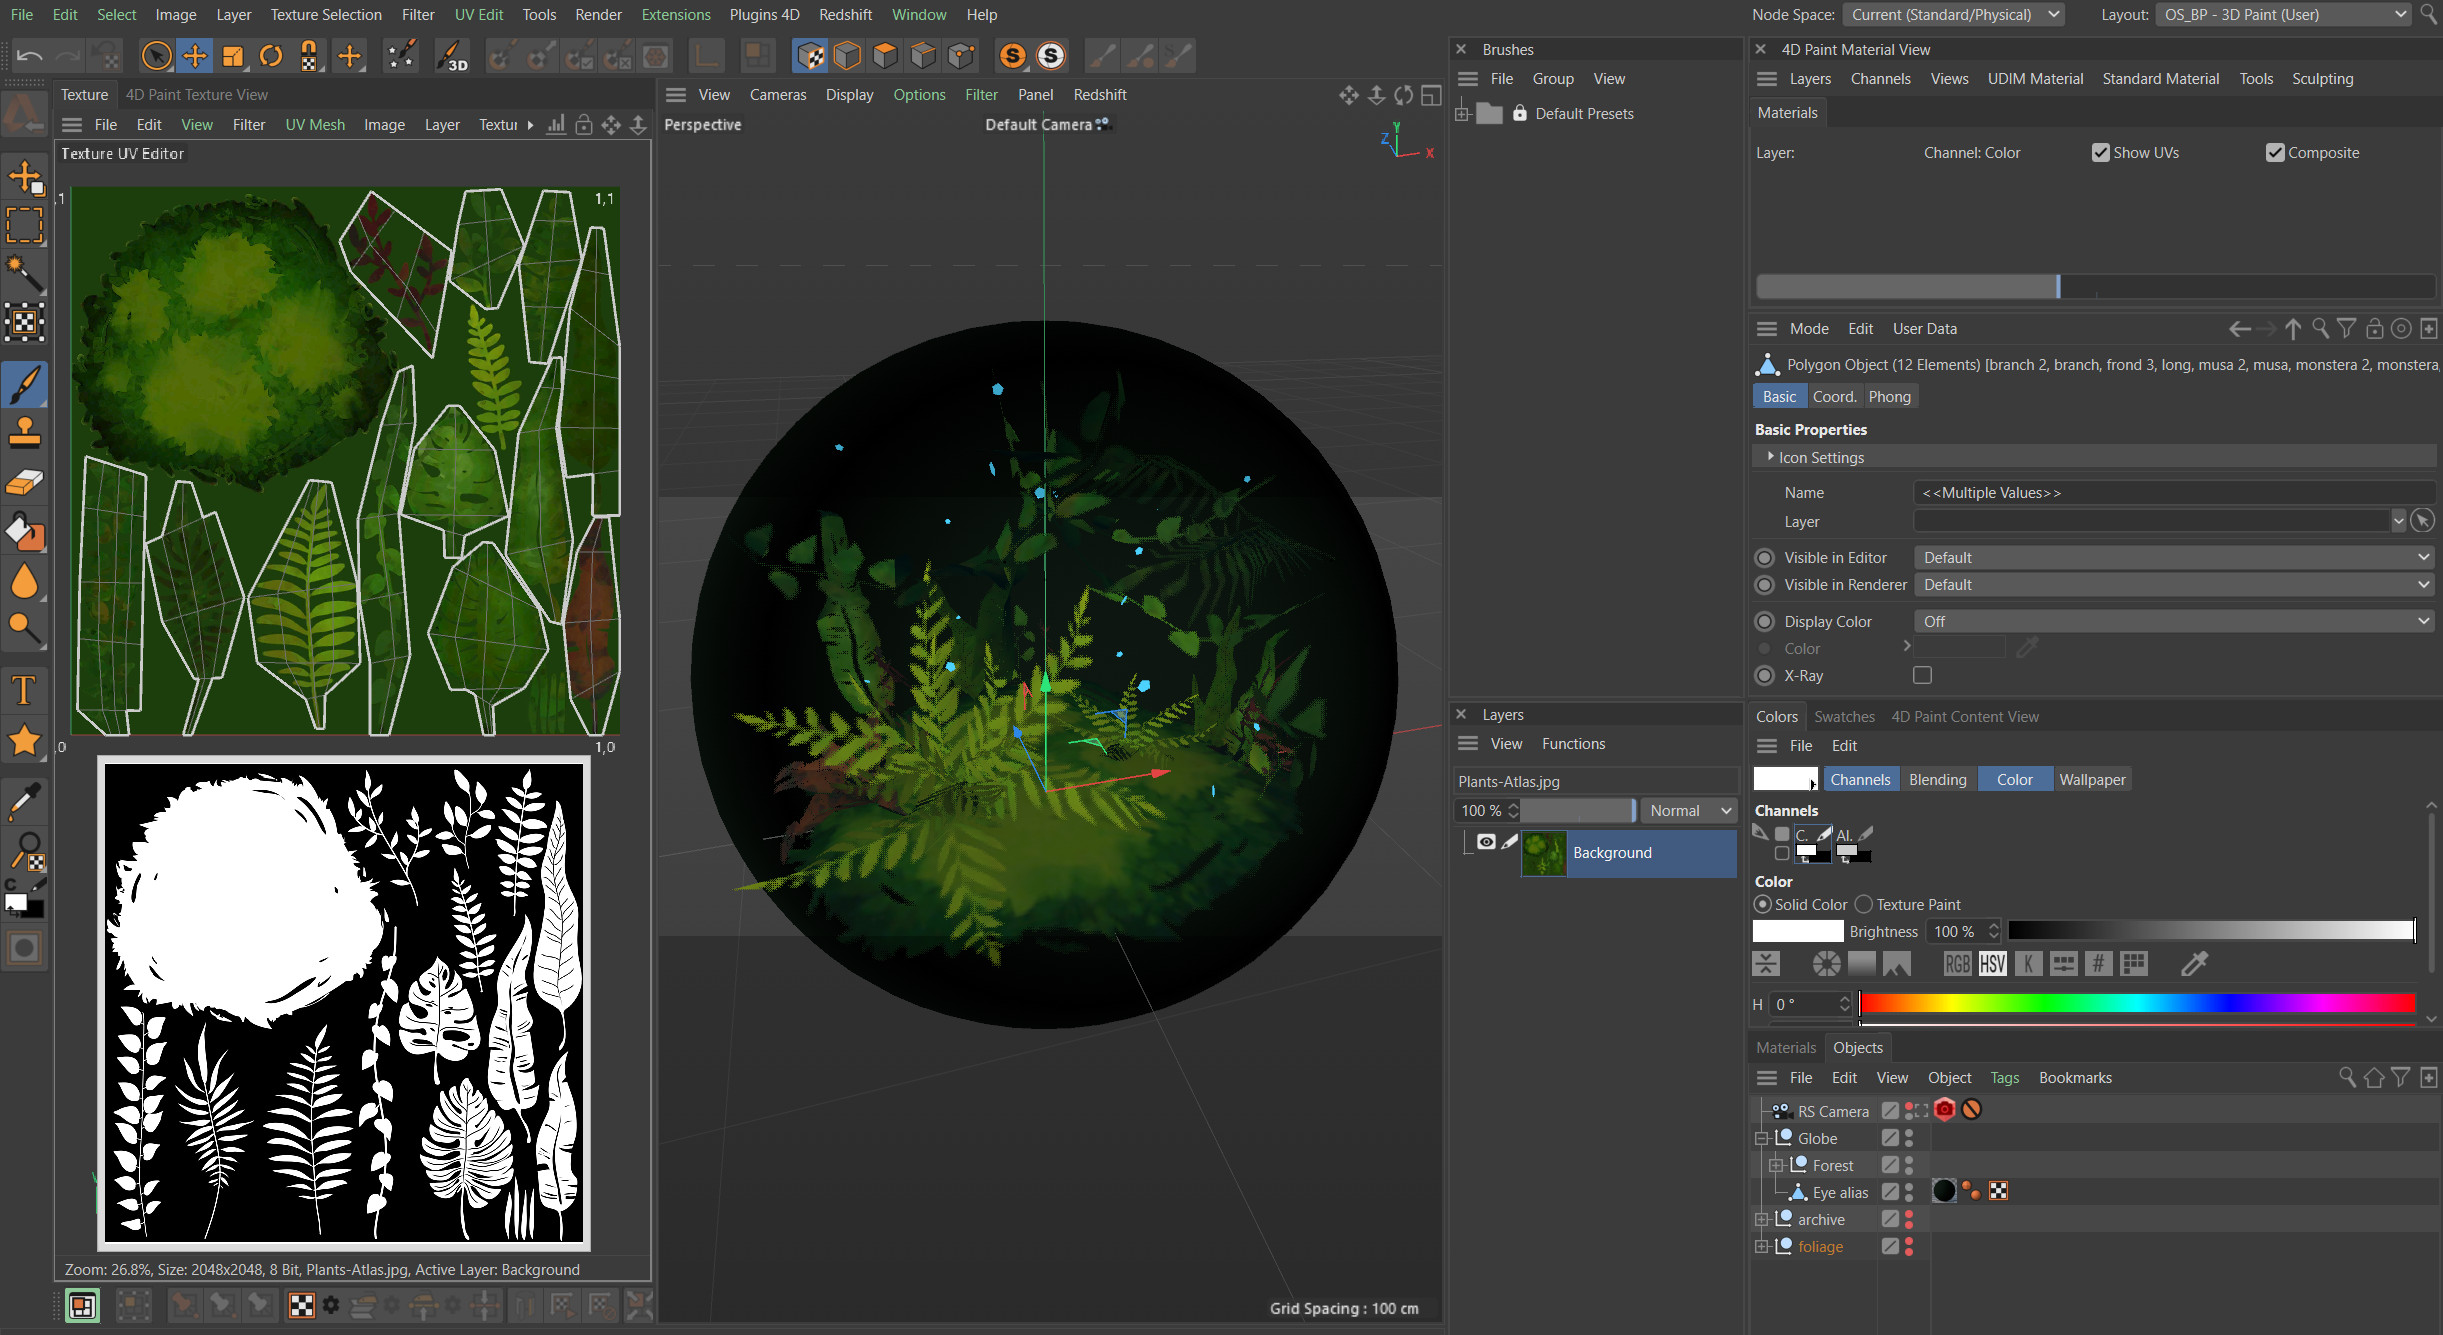Open the Redshift menu in top menu bar
This screenshot has width=2443, height=1335.
pos(845,15)
